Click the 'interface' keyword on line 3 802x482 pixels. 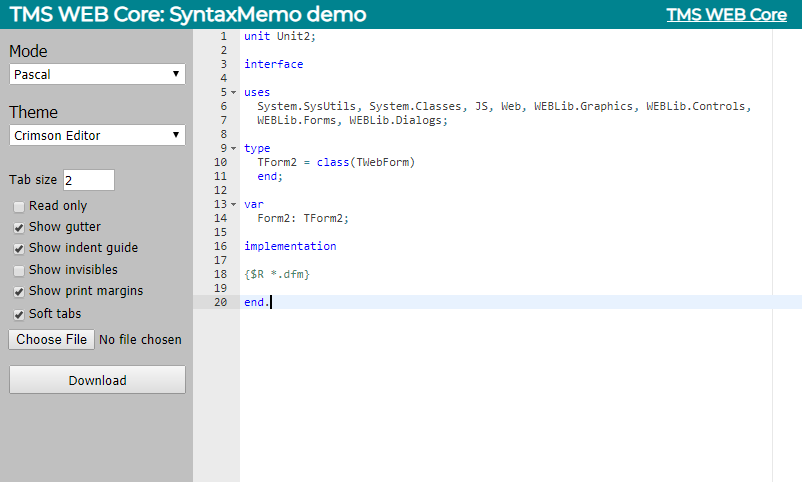(274, 64)
